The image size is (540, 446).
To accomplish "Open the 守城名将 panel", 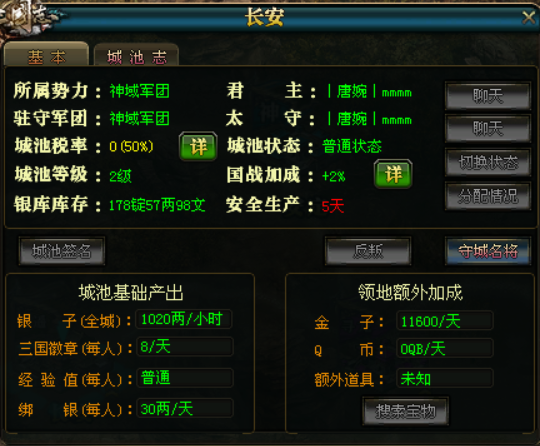I will (x=488, y=251).
